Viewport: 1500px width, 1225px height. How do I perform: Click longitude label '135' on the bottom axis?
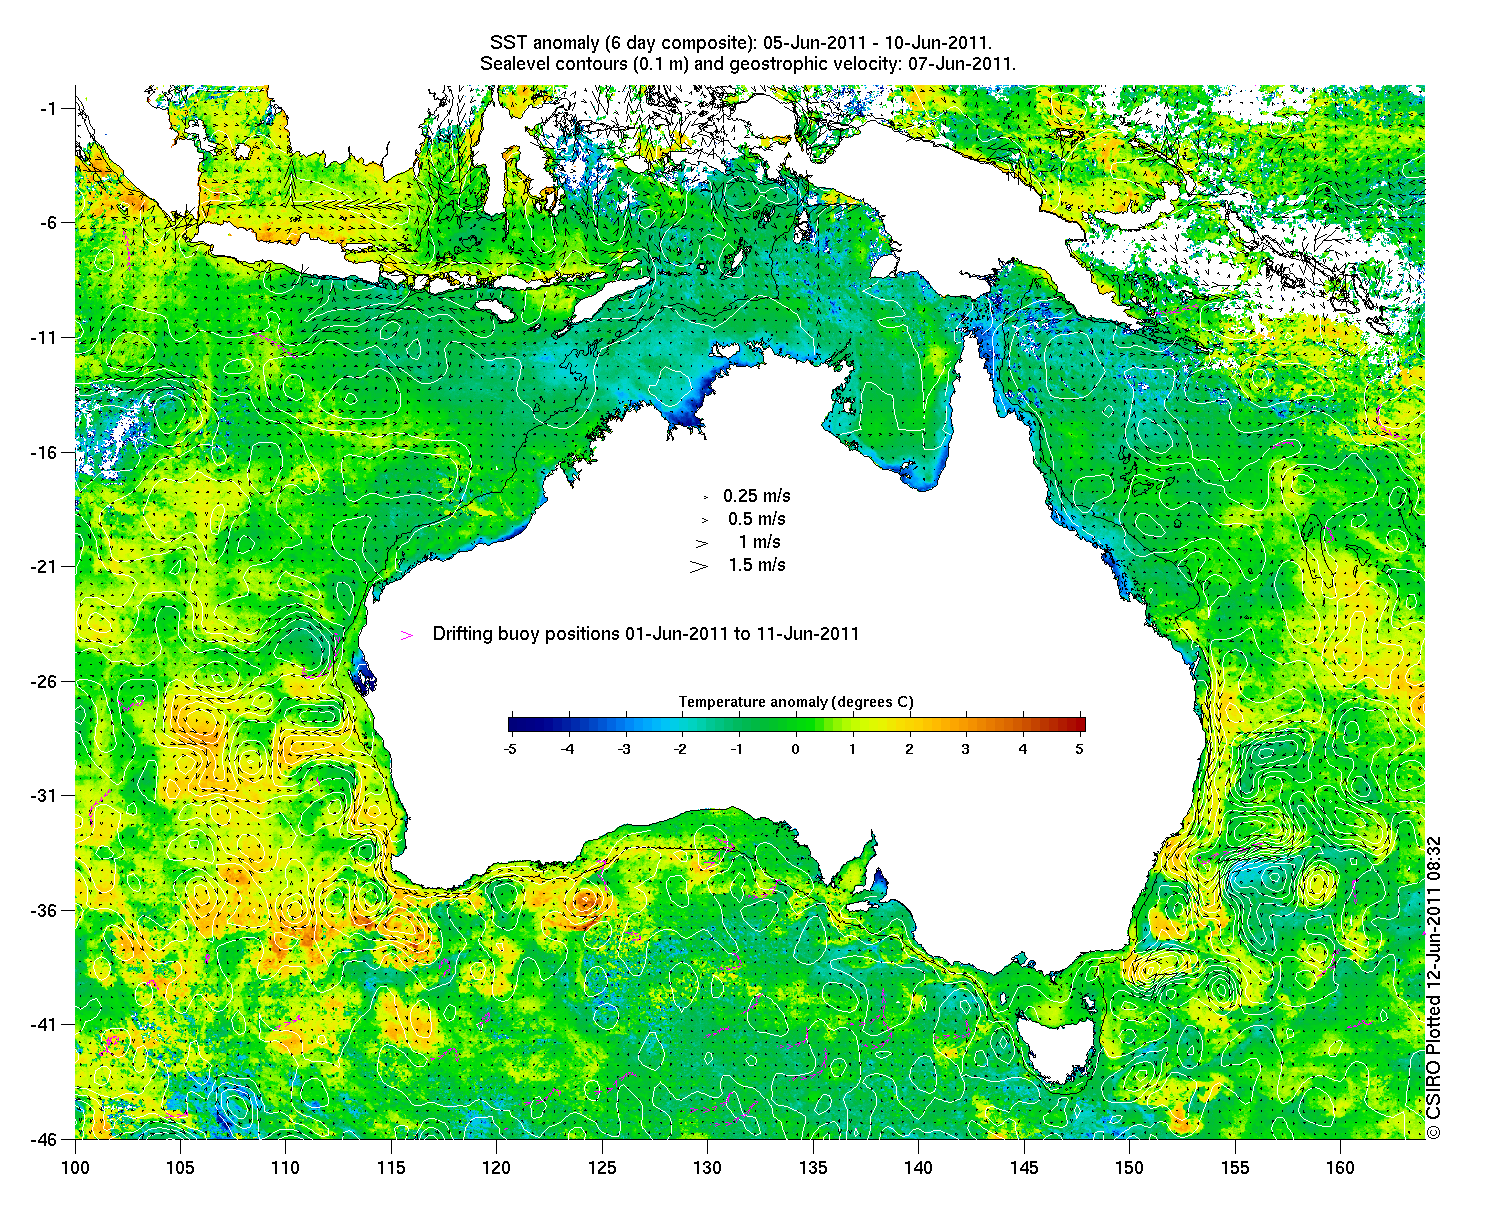coord(813,1167)
